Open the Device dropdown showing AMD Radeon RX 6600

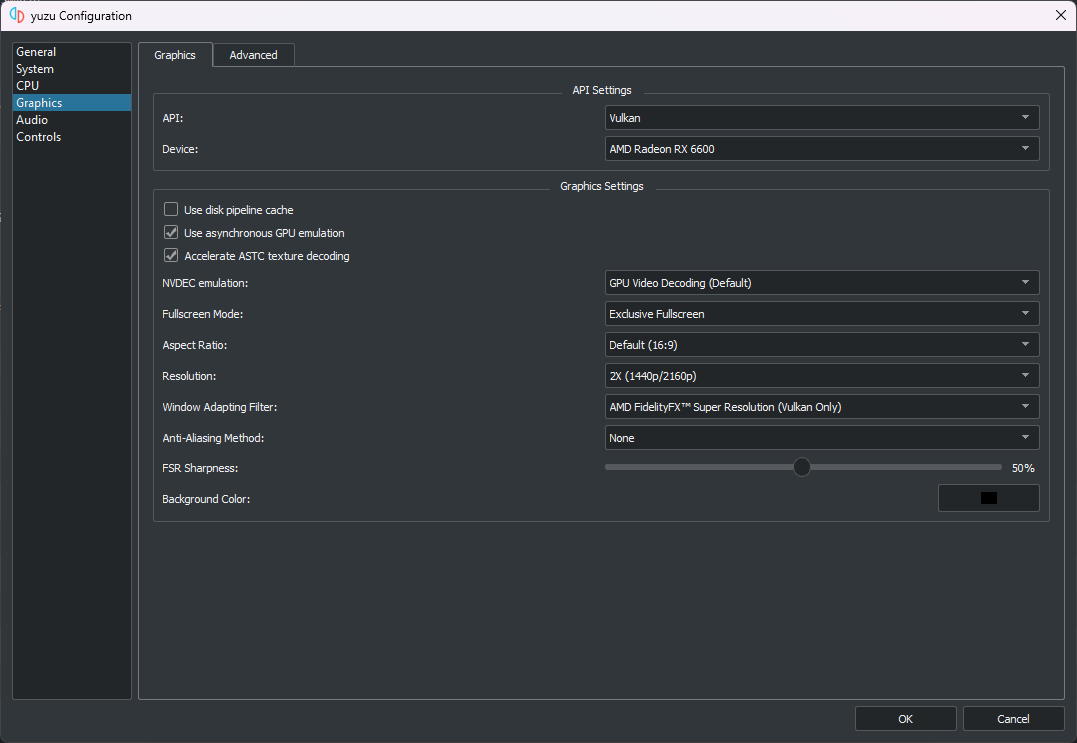pyautogui.click(x=821, y=148)
